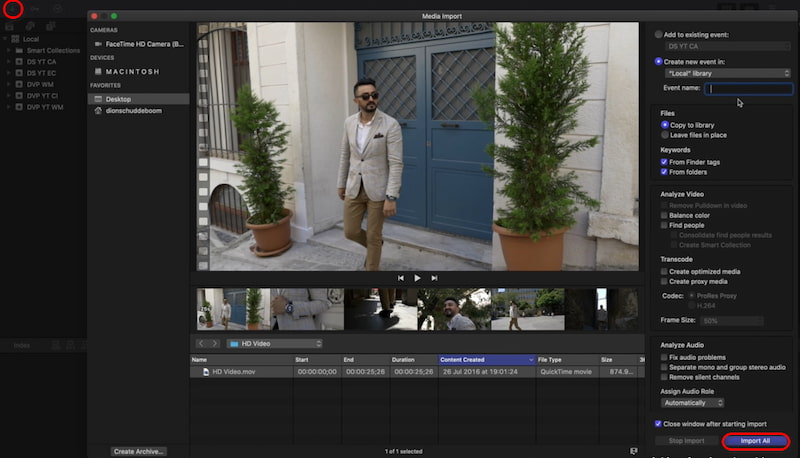Sort by Name column
Viewport: 800px width, 458px height.
click(241, 360)
